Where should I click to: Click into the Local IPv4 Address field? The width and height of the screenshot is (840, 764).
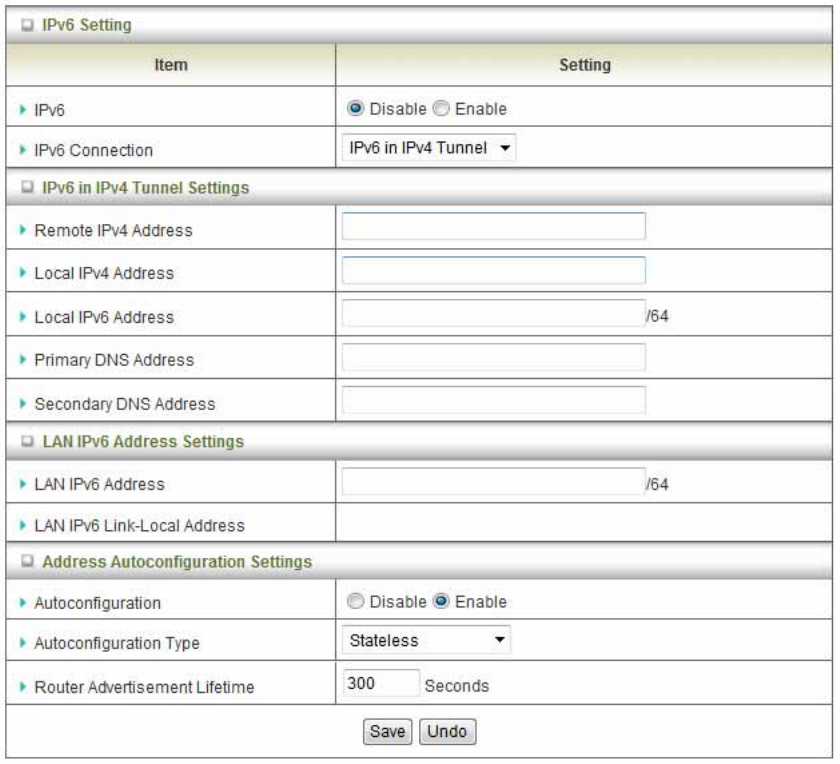[x=493, y=271]
